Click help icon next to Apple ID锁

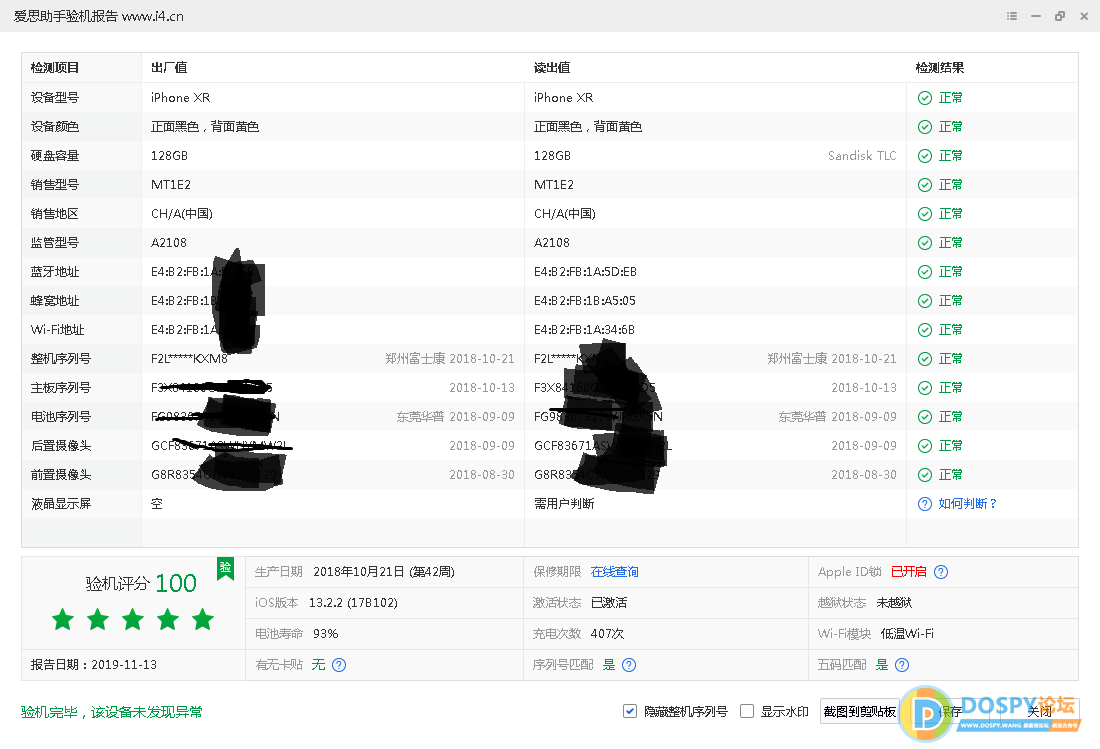tap(941, 572)
